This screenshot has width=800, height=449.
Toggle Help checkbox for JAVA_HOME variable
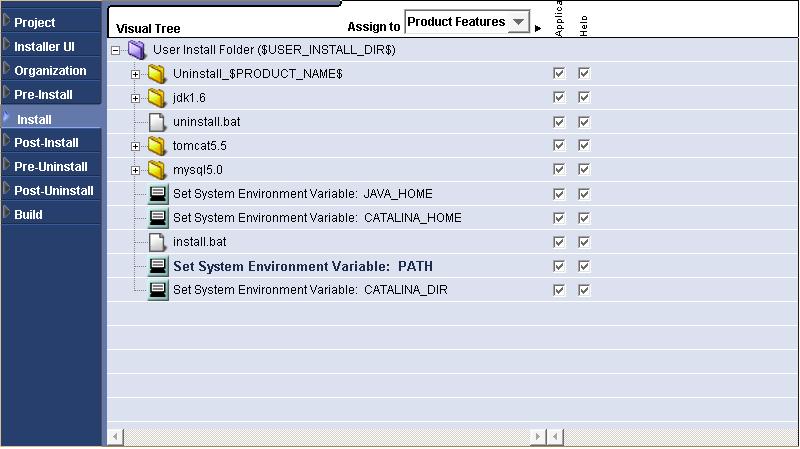click(584, 194)
